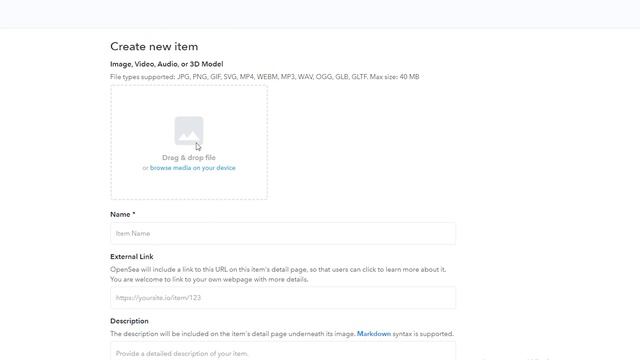Click the Name field label

[x=122, y=214]
